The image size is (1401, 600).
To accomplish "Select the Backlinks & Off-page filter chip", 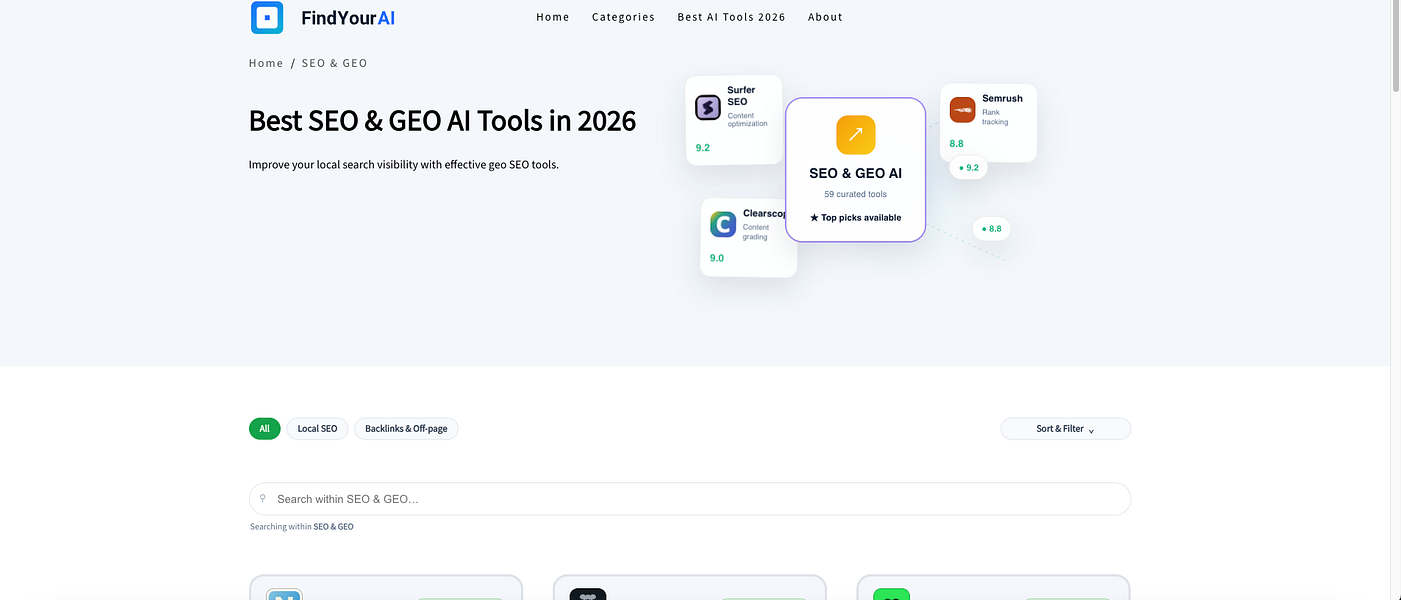I will (406, 429).
